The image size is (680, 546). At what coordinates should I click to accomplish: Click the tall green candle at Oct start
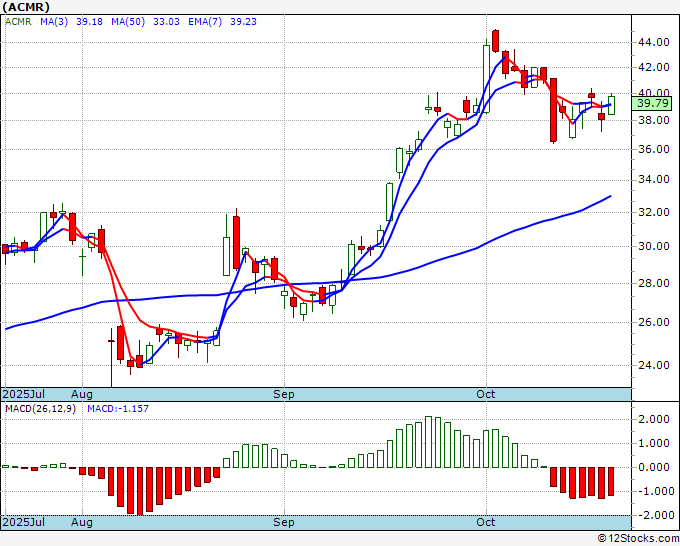point(486,78)
